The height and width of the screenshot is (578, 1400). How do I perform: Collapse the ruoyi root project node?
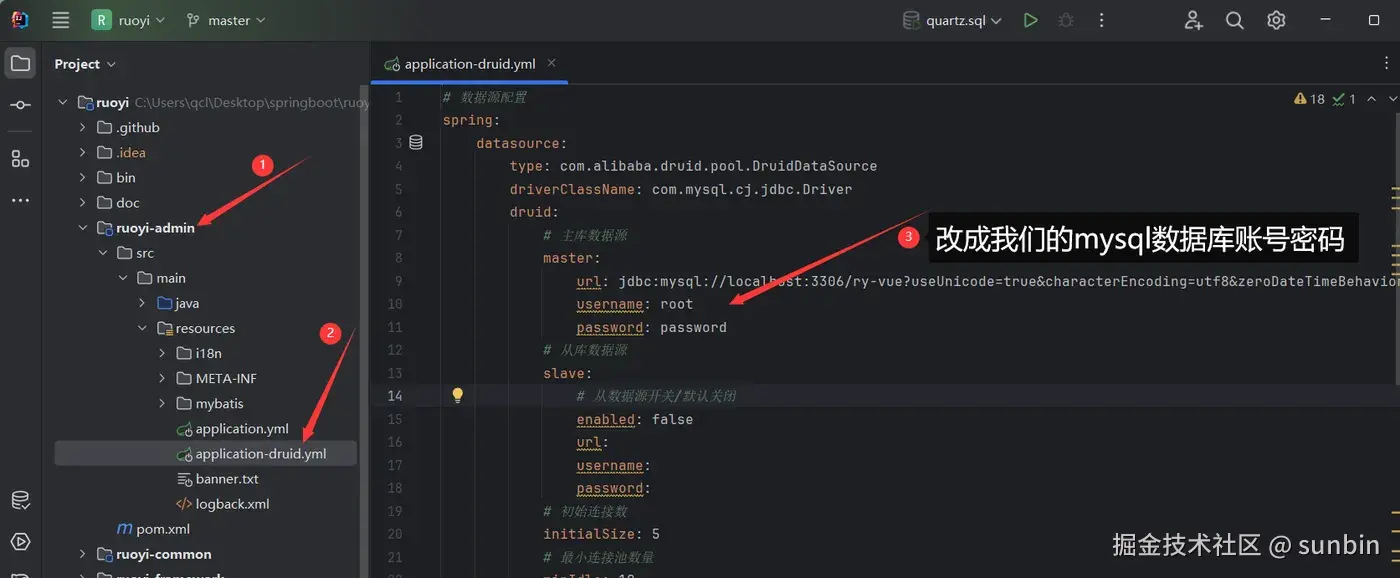[63, 102]
